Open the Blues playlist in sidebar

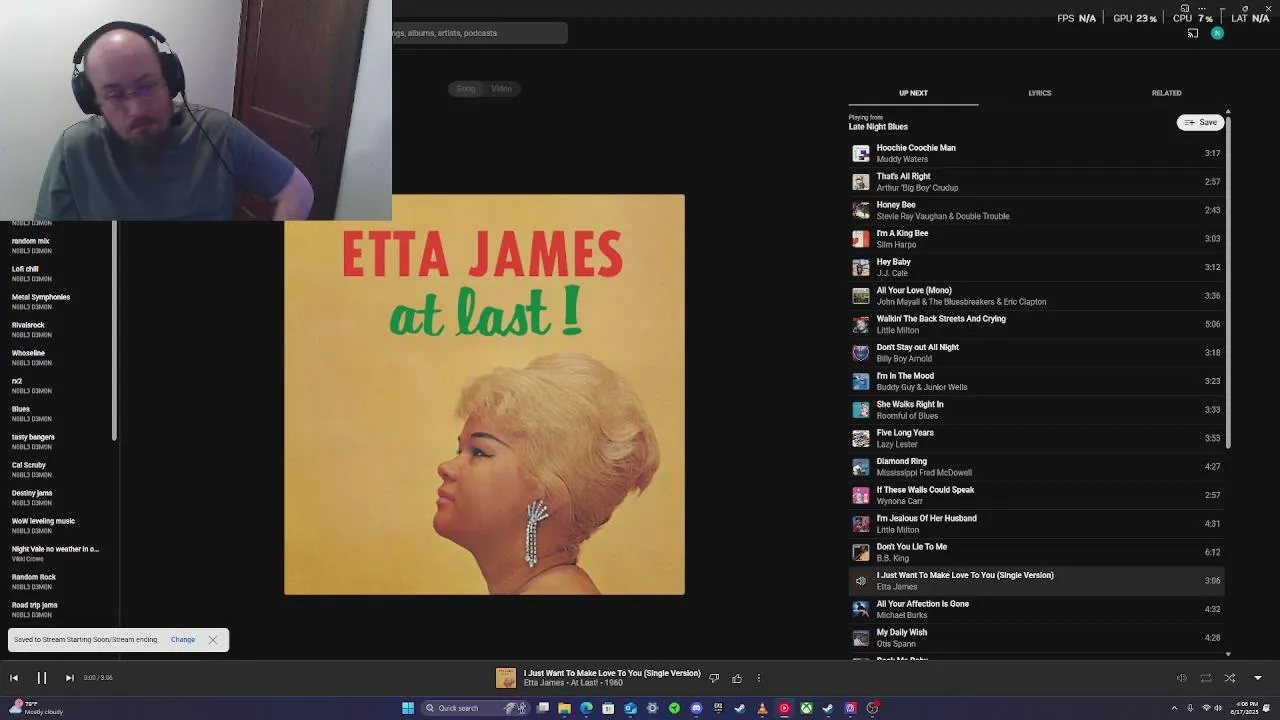pos(21,409)
